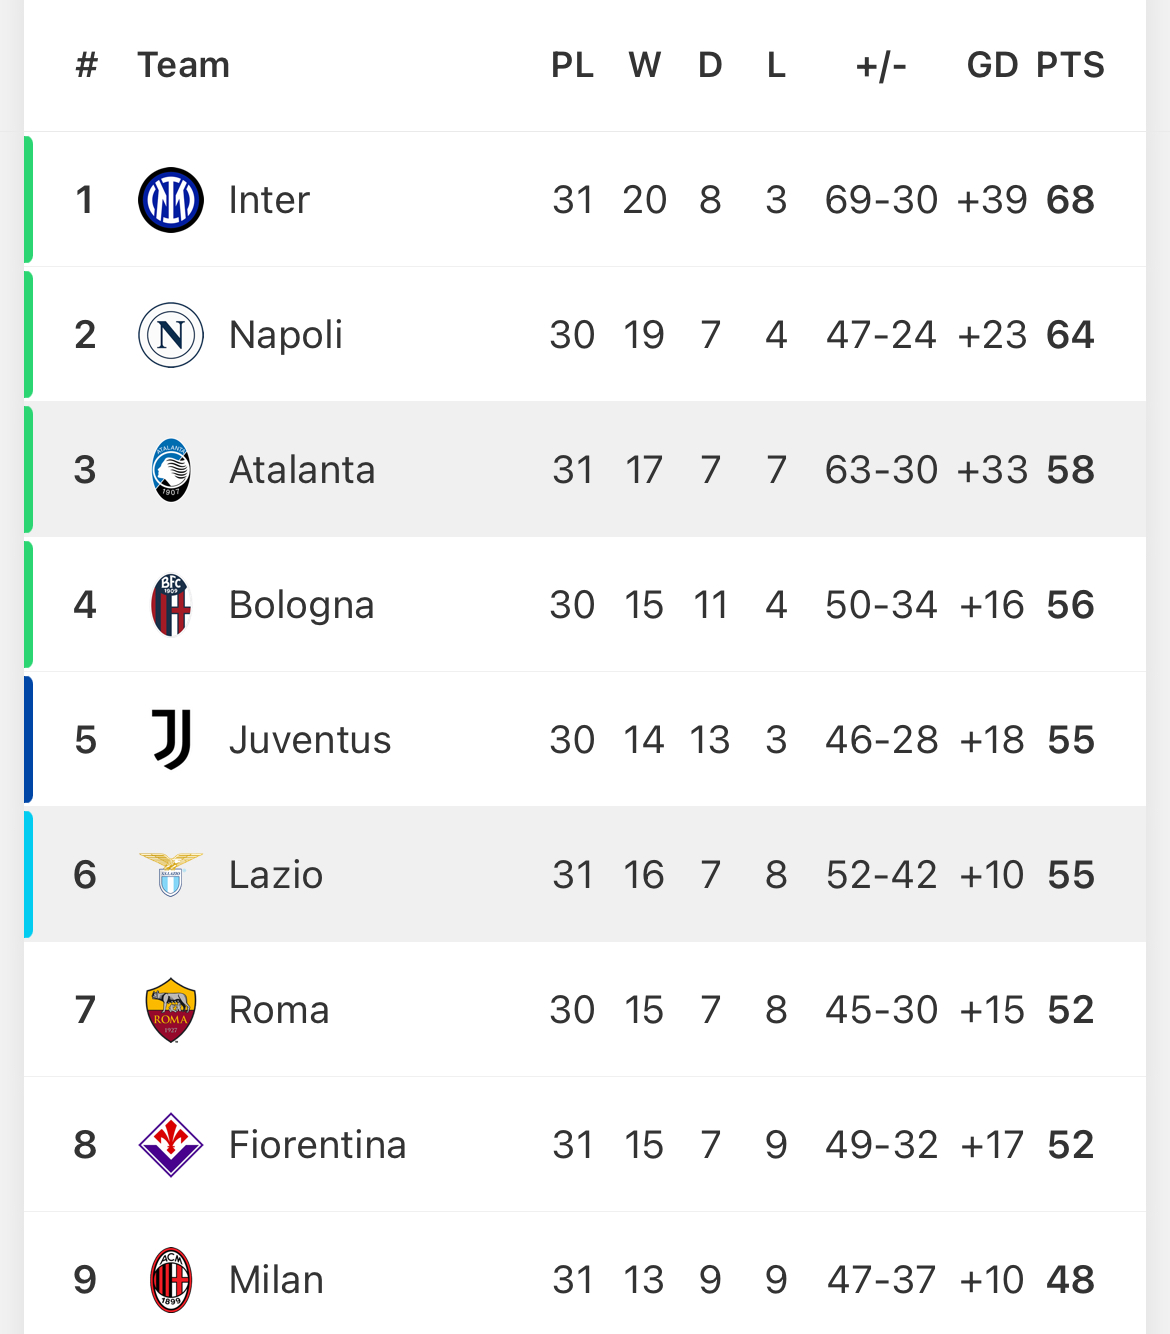Tap the Lazio eagle crest
The image size is (1170, 1334).
(171, 875)
